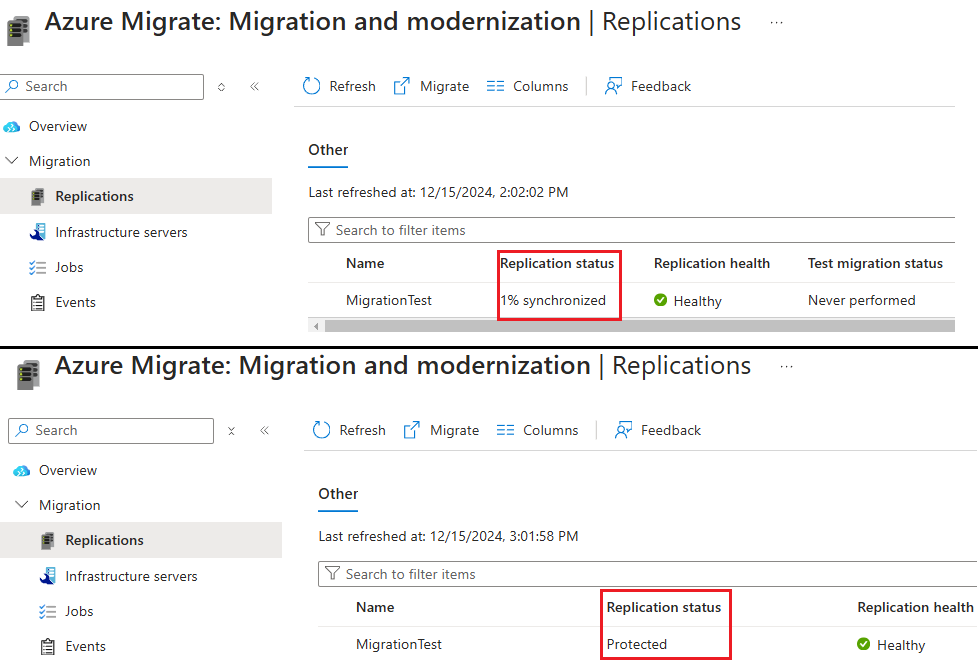Click 'Protected' status cell
This screenshot has height=660, width=978.
[x=637, y=644]
